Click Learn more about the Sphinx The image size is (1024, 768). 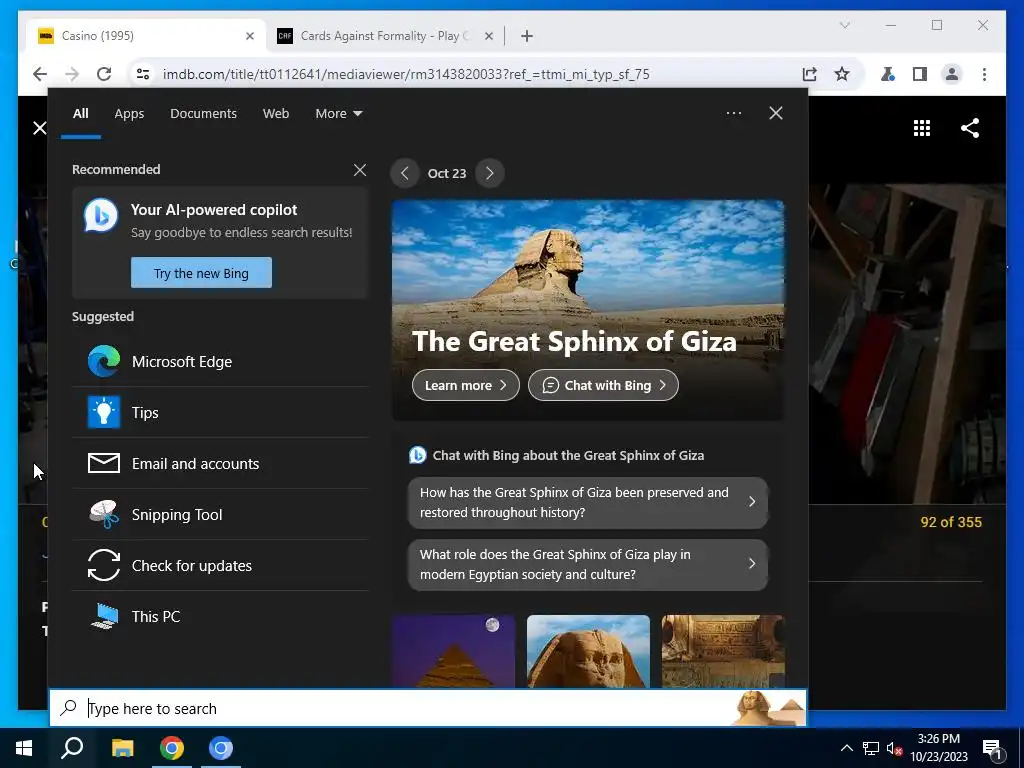[466, 385]
